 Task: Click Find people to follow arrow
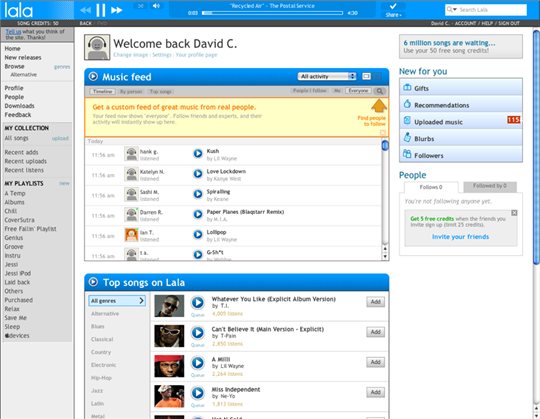pyautogui.click(x=379, y=106)
